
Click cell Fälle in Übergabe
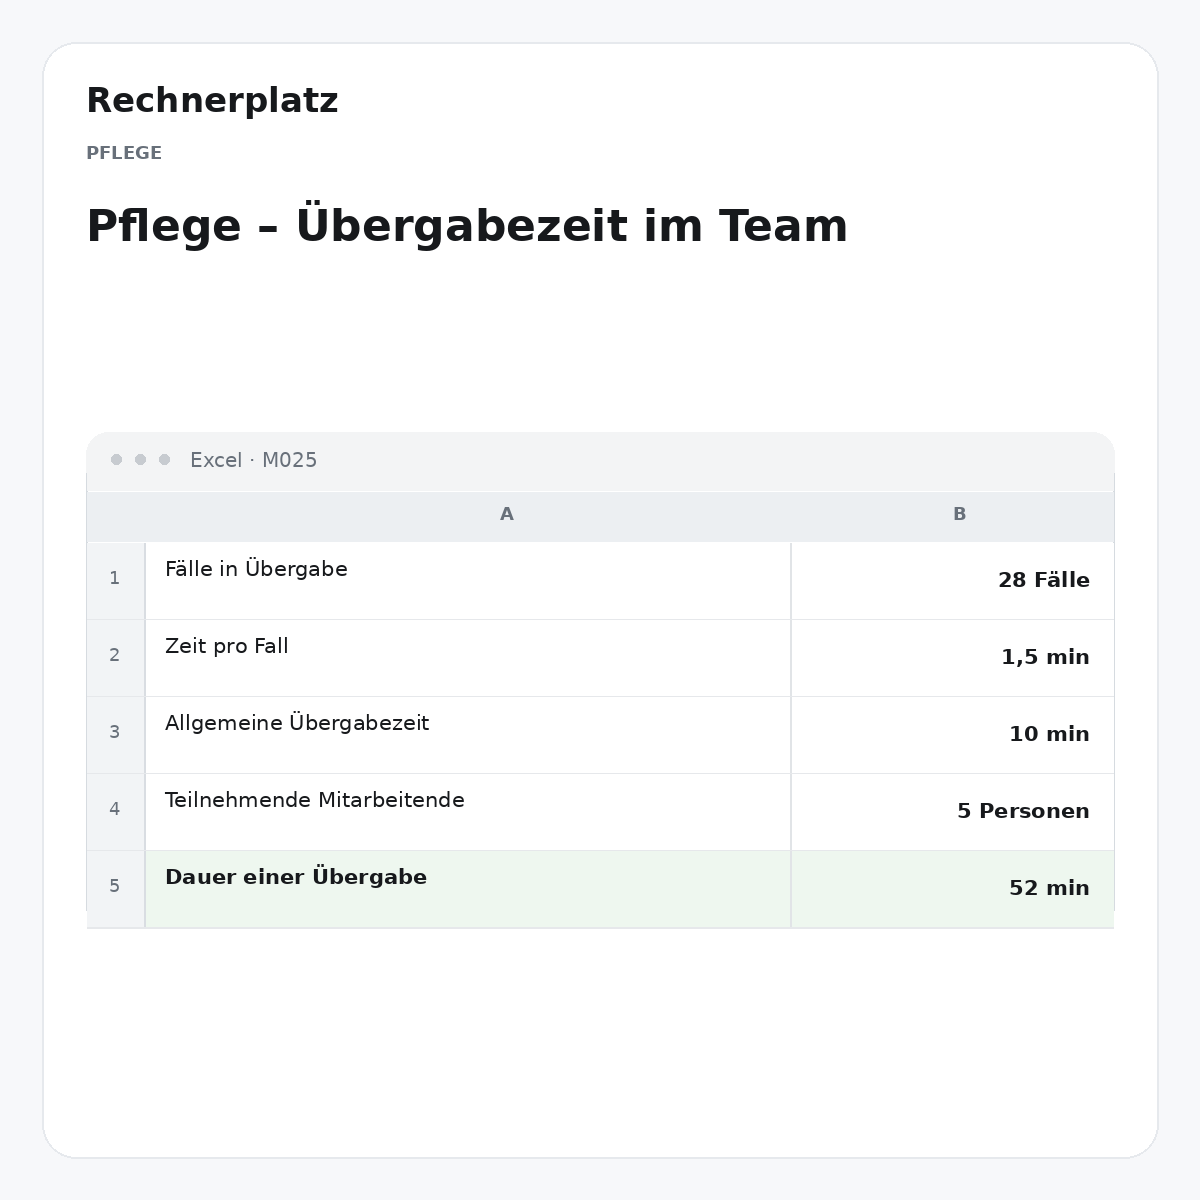point(468,581)
